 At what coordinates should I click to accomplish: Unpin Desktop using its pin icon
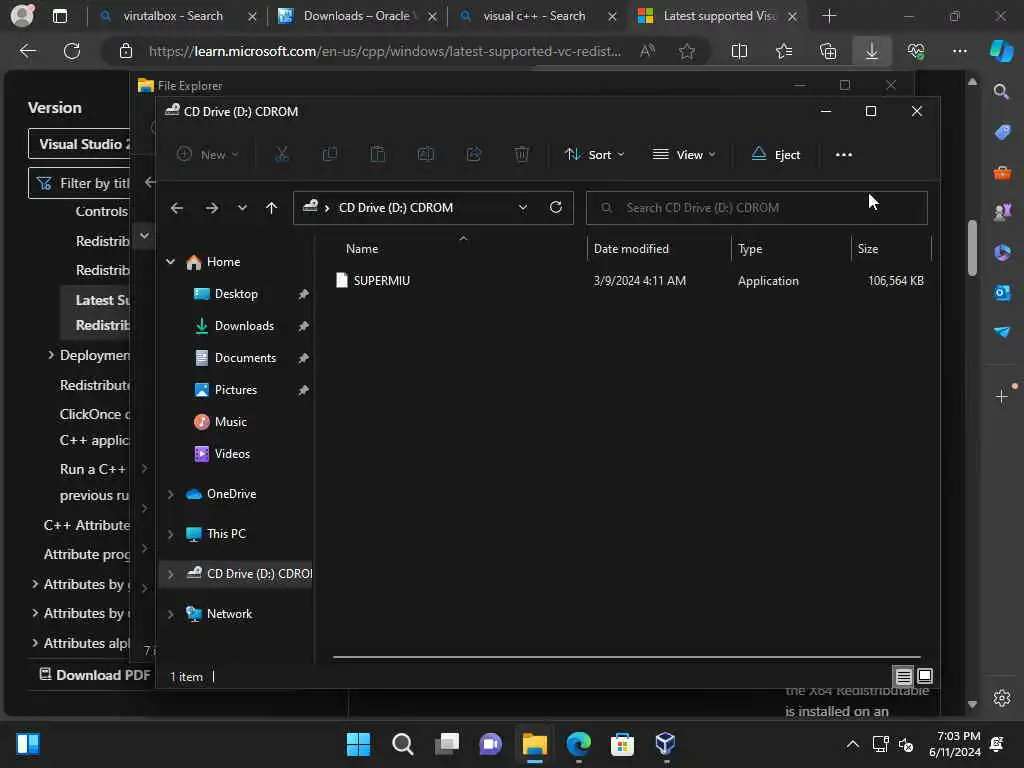point(303,295)
